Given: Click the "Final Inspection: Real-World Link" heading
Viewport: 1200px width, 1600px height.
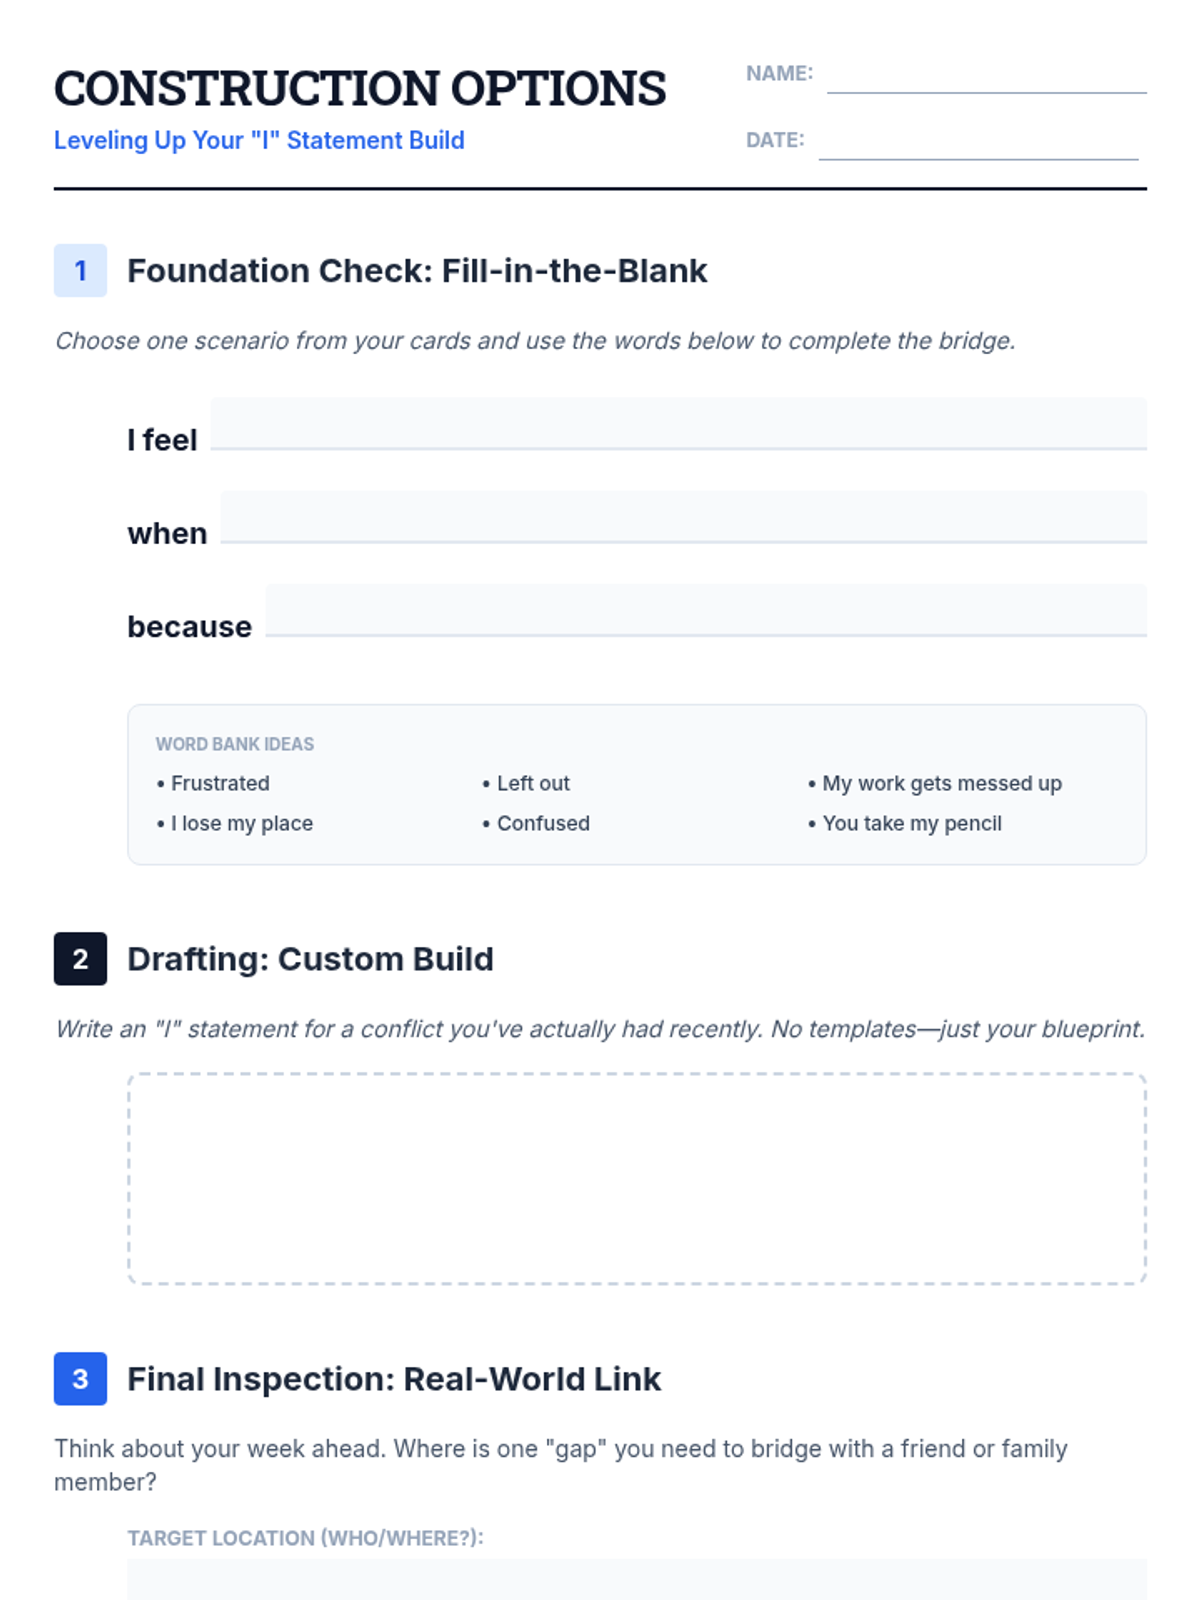Looking at the screenshot, I should point(394,1379).
